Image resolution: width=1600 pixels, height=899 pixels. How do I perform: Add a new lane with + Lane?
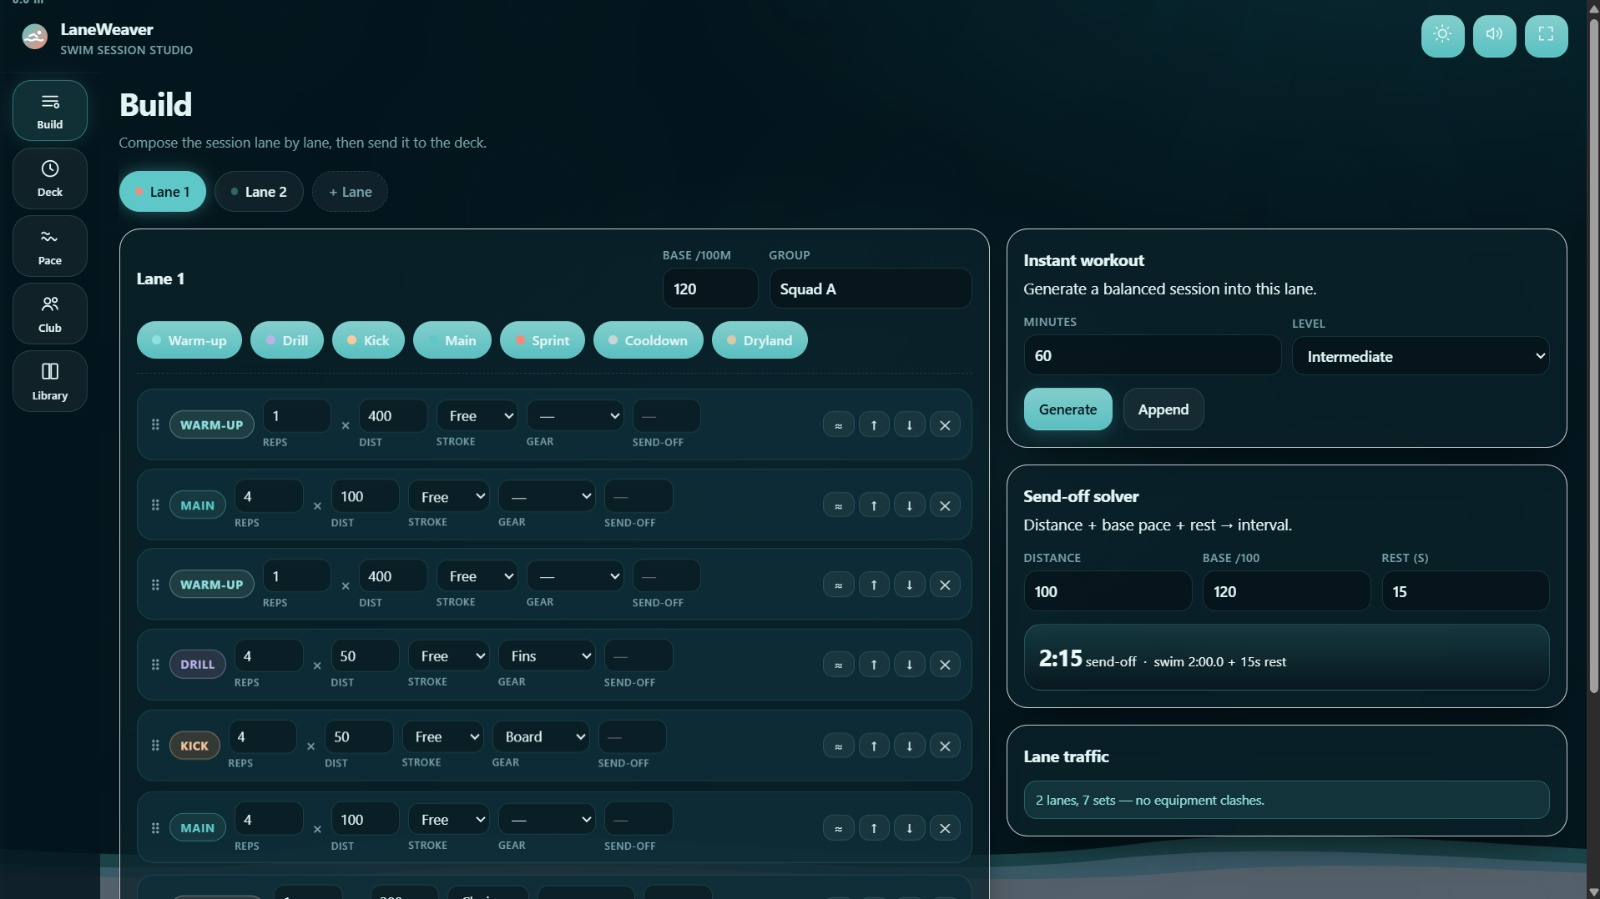coord(350,192)
